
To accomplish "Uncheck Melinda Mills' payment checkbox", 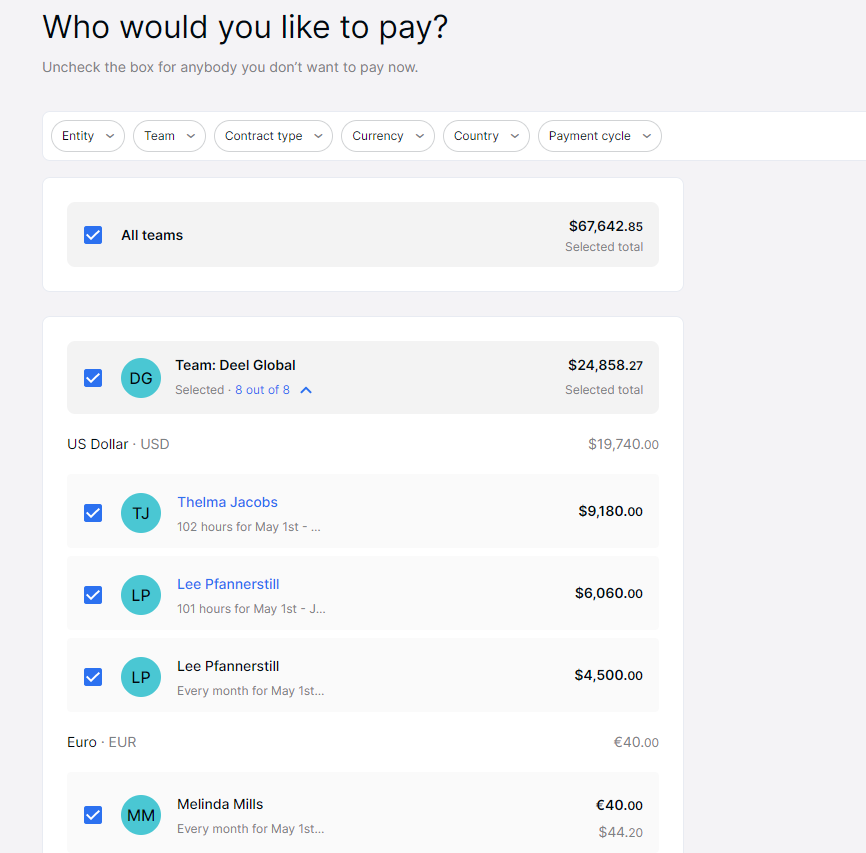I will pyautogui.click(x=92, y=814).
